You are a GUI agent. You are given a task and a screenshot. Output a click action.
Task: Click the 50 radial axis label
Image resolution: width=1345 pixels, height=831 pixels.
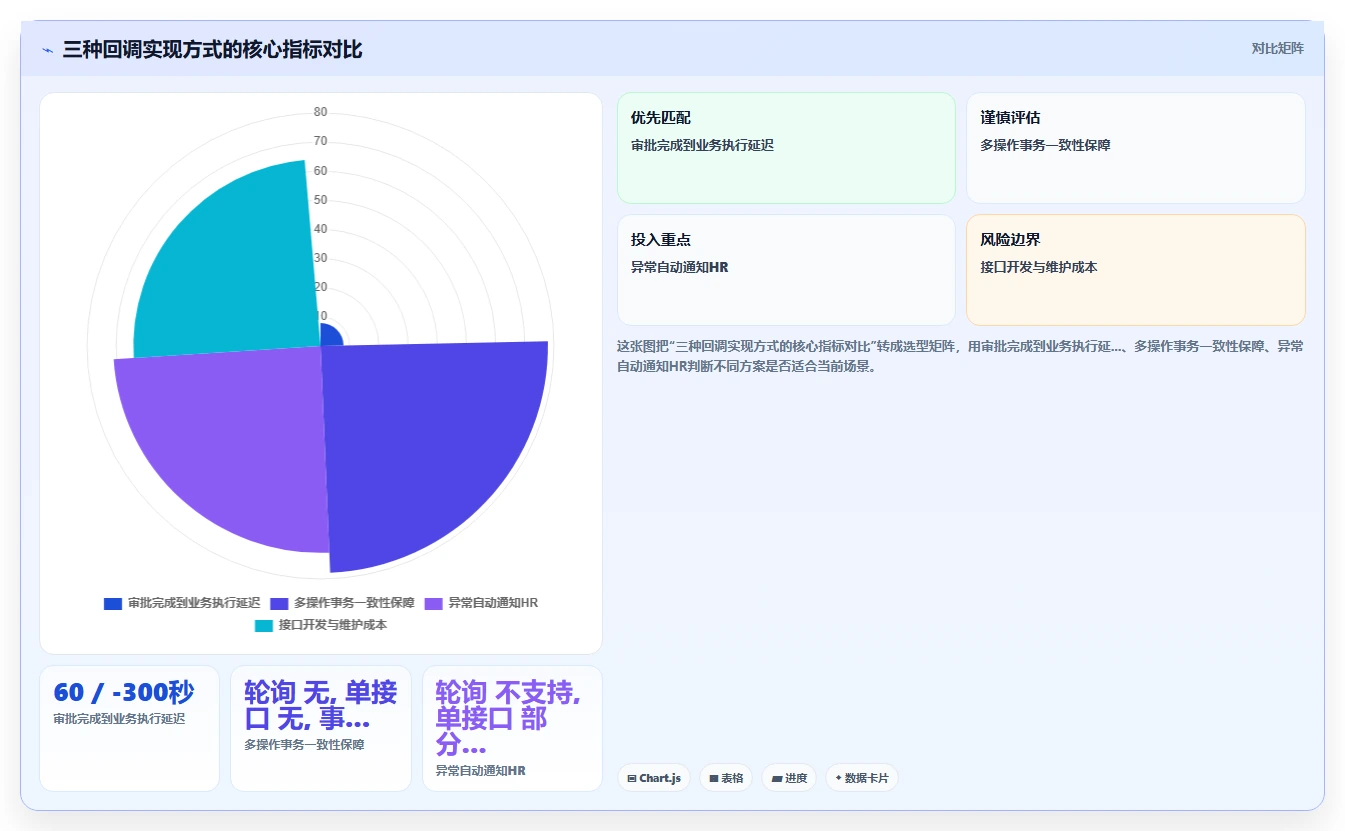(320, 200)
